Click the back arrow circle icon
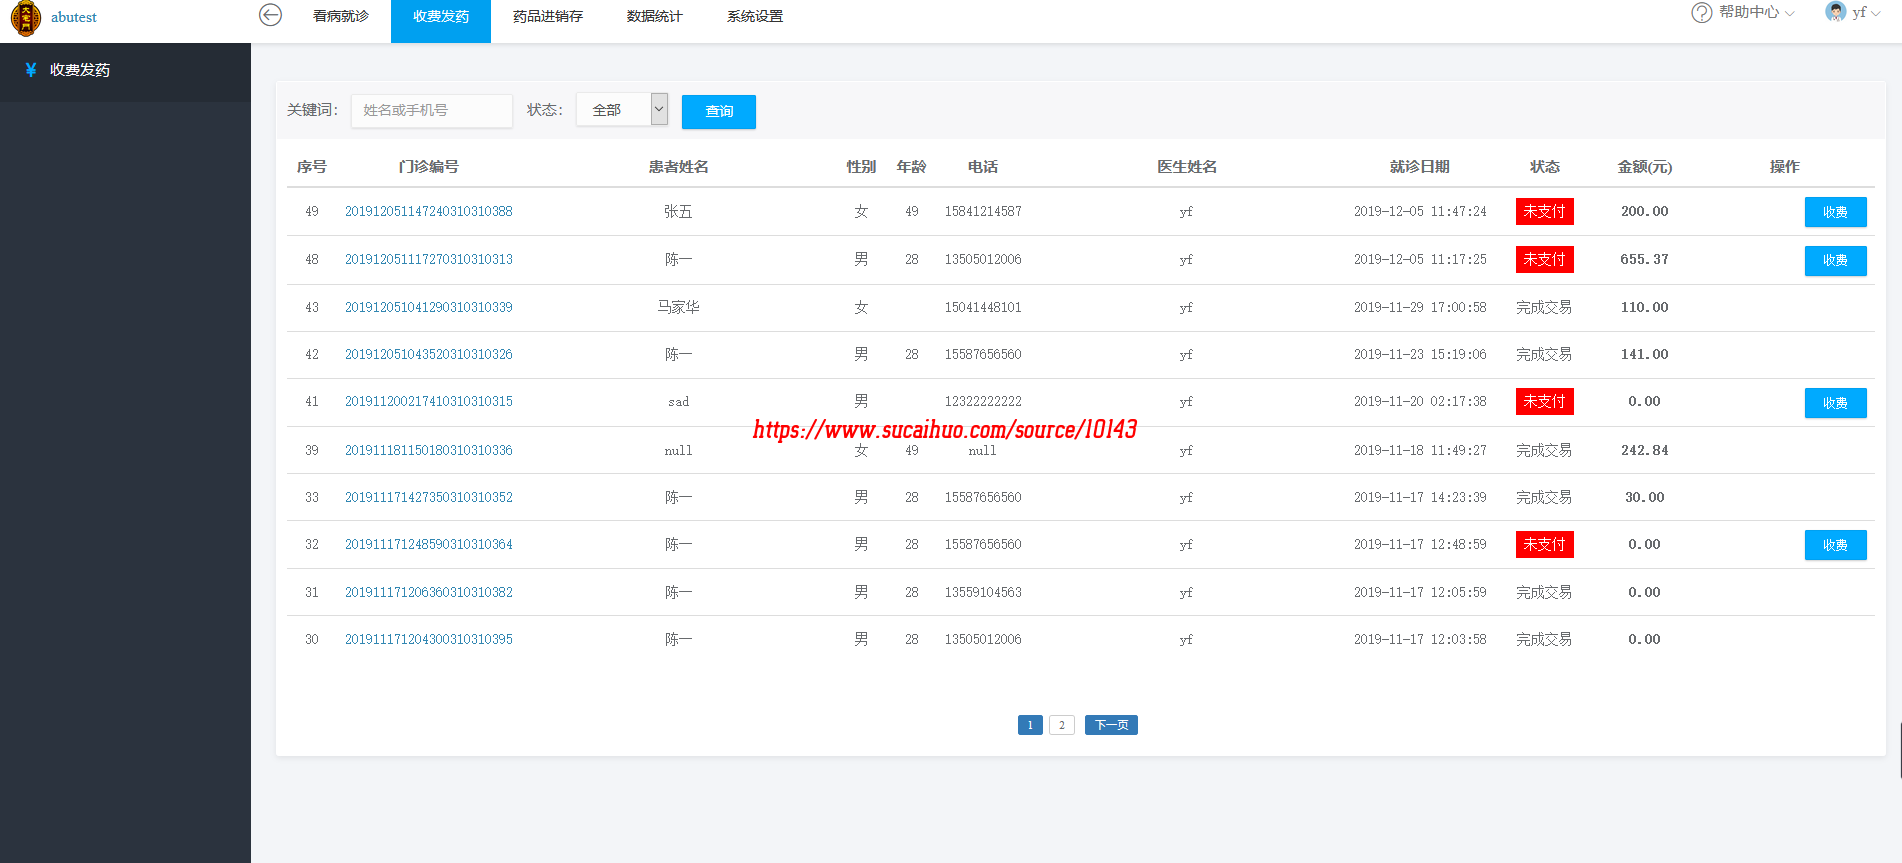 click(x=270, y=15)
